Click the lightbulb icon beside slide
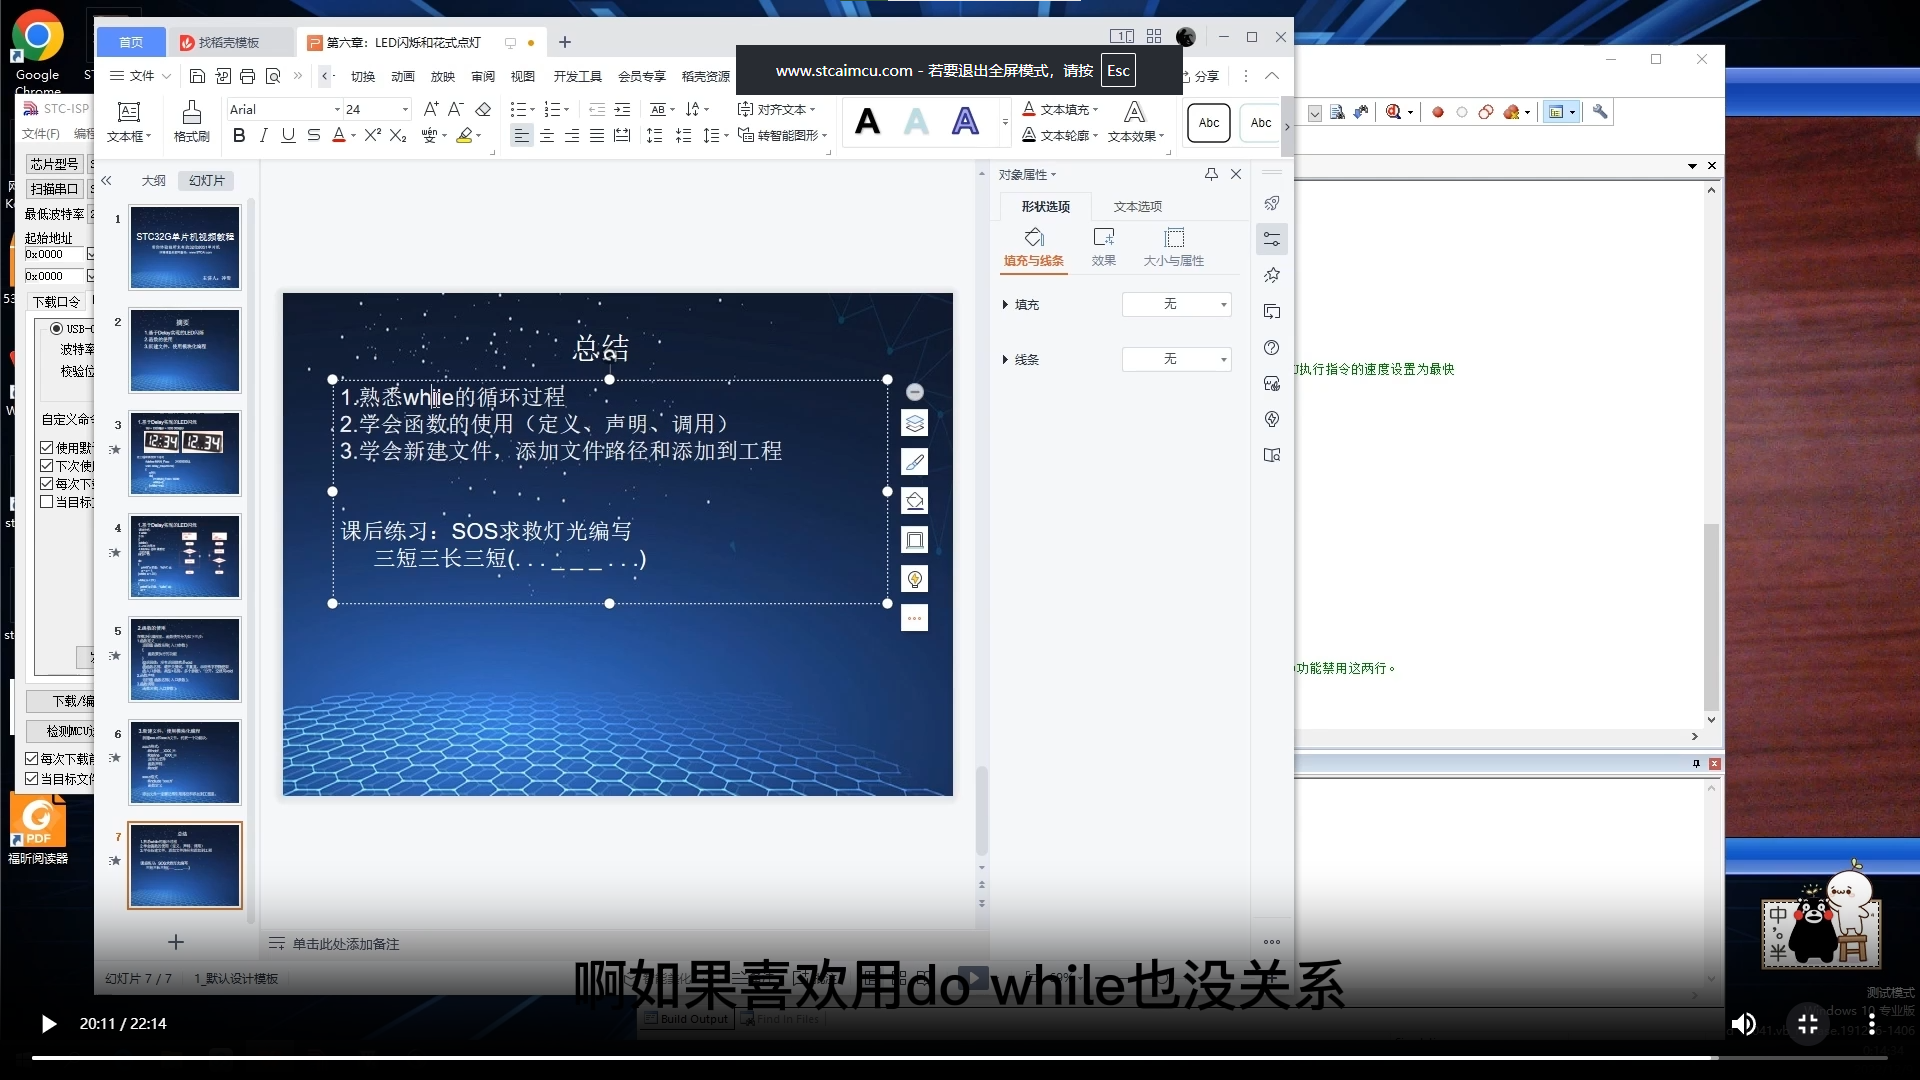Screen dimensions: 1920x1080 [914, 579]
